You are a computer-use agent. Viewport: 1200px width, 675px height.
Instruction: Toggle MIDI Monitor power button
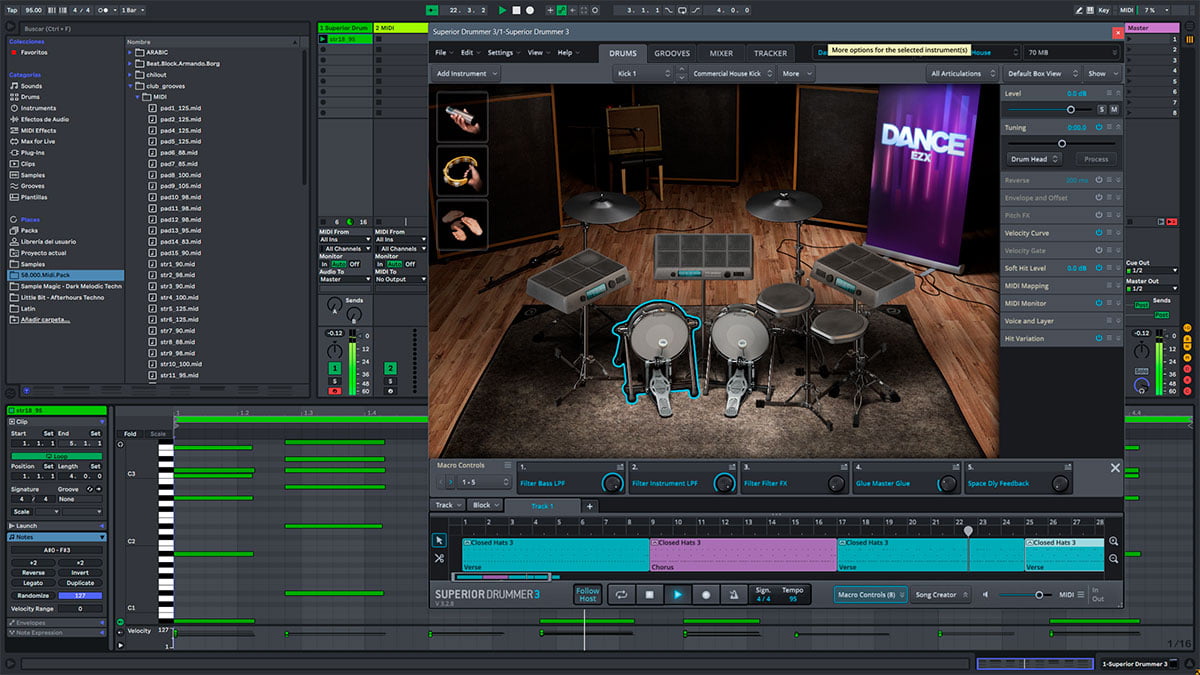[x=1098, y=303]
